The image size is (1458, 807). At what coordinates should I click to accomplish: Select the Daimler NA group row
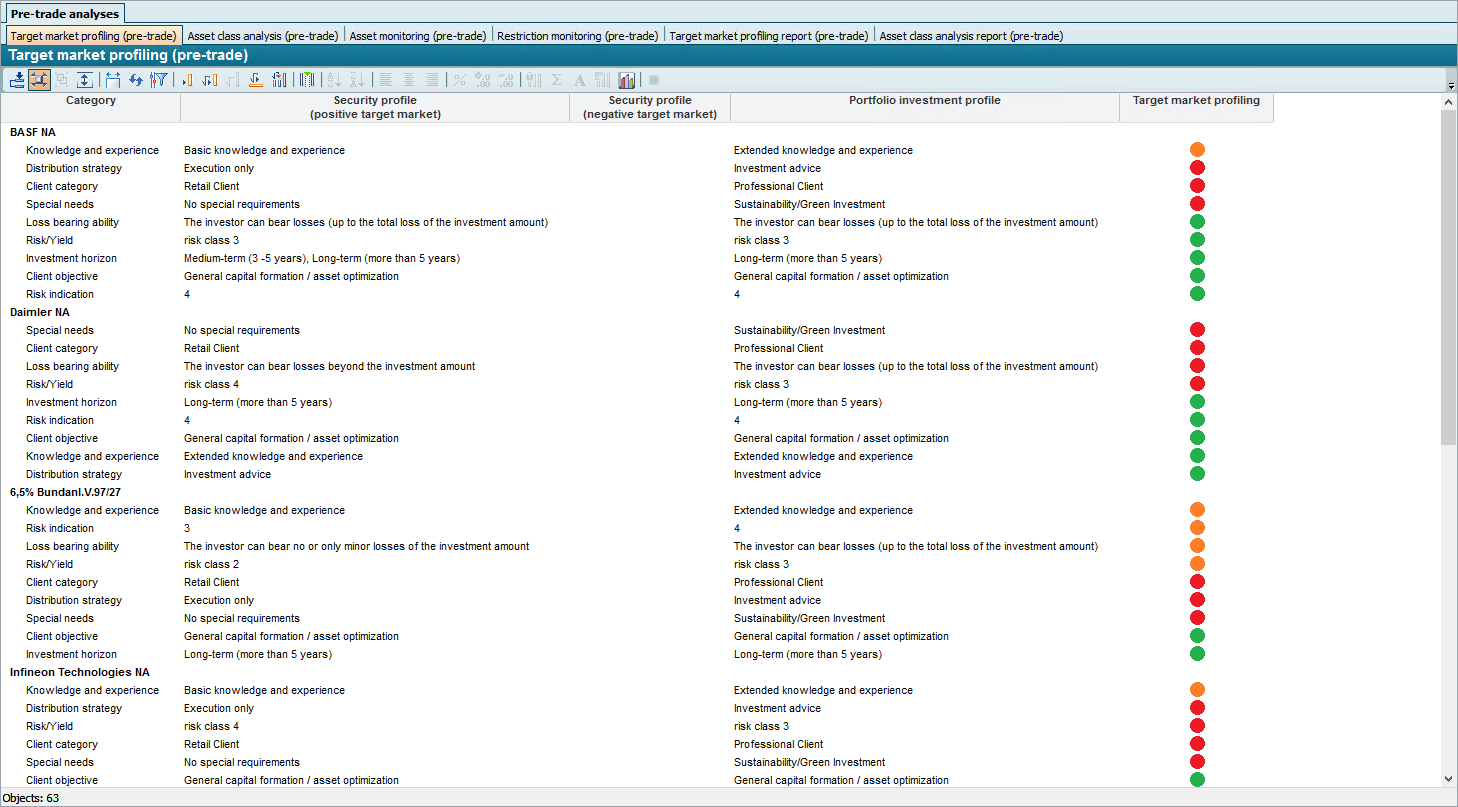(40, 312)
